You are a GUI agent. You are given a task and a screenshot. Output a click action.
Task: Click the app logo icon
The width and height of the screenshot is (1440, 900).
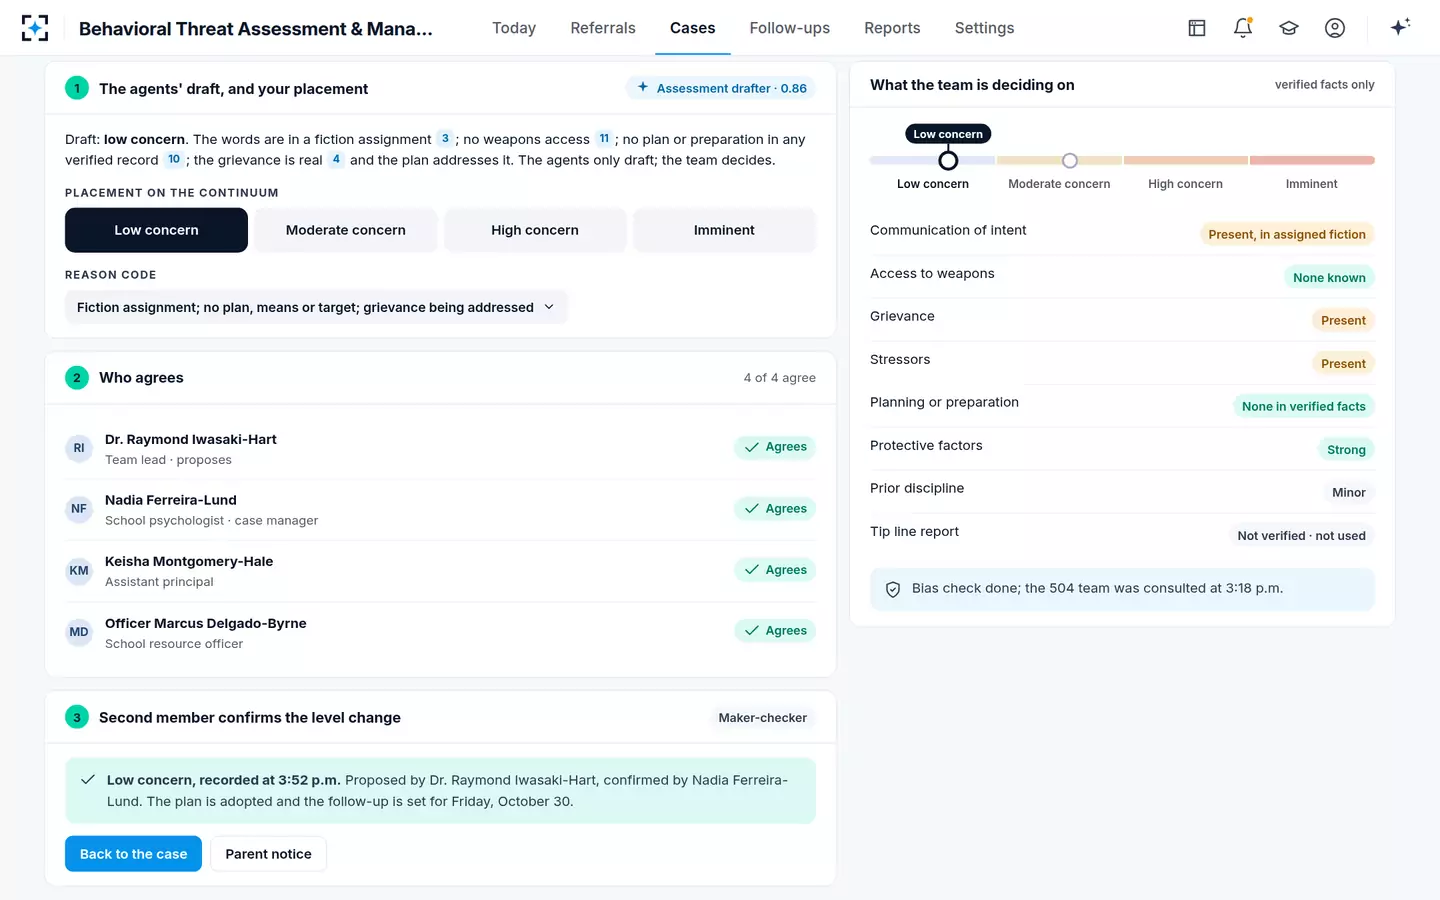(x=35, y=28)
